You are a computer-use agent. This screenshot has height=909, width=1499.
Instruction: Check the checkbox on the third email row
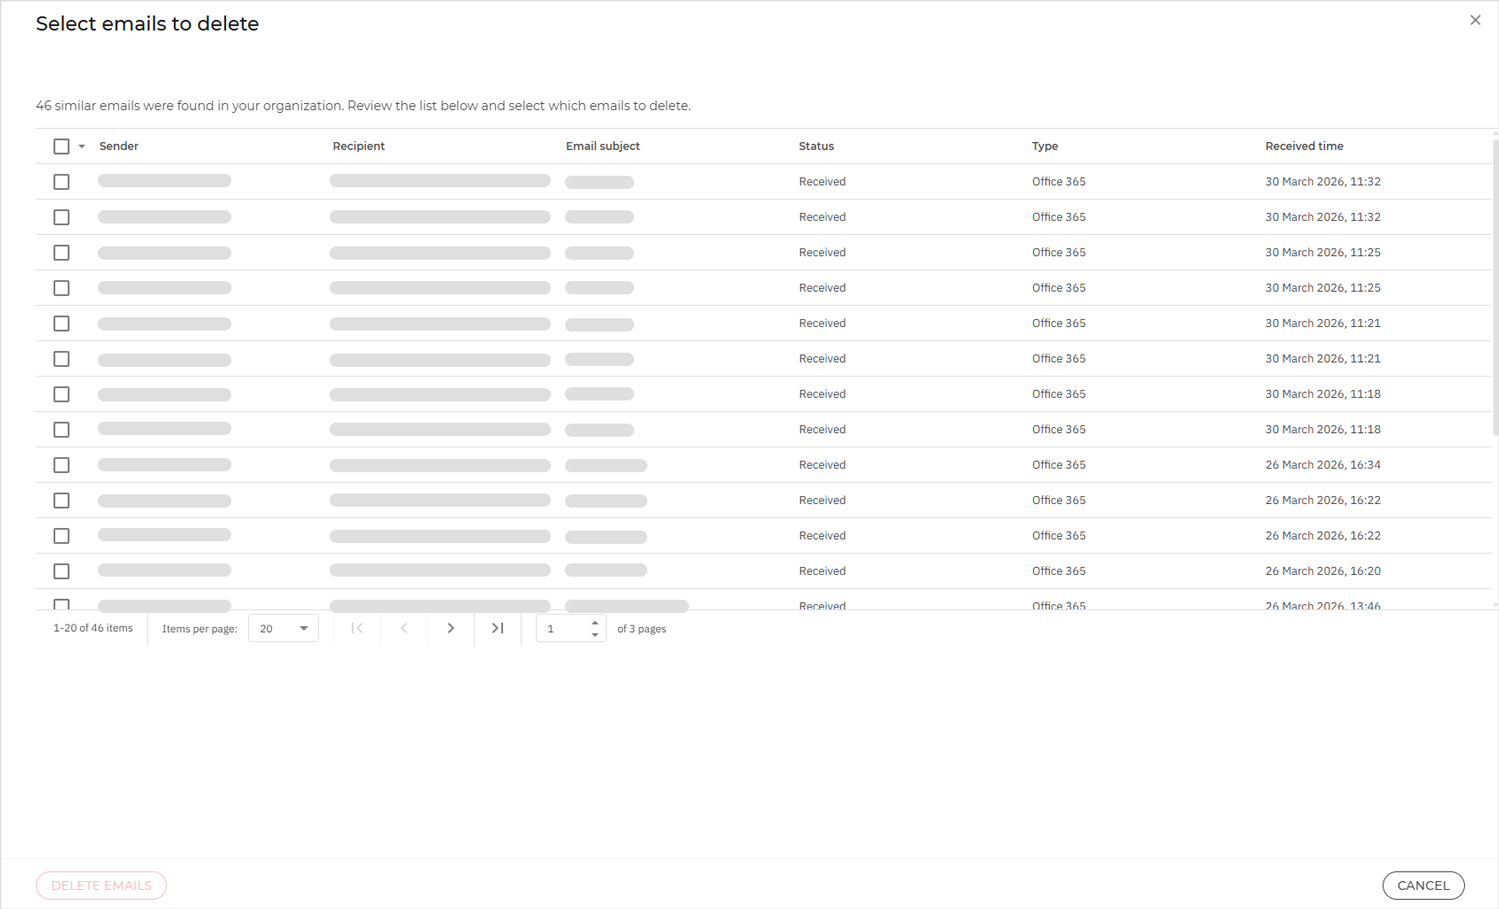61,252
